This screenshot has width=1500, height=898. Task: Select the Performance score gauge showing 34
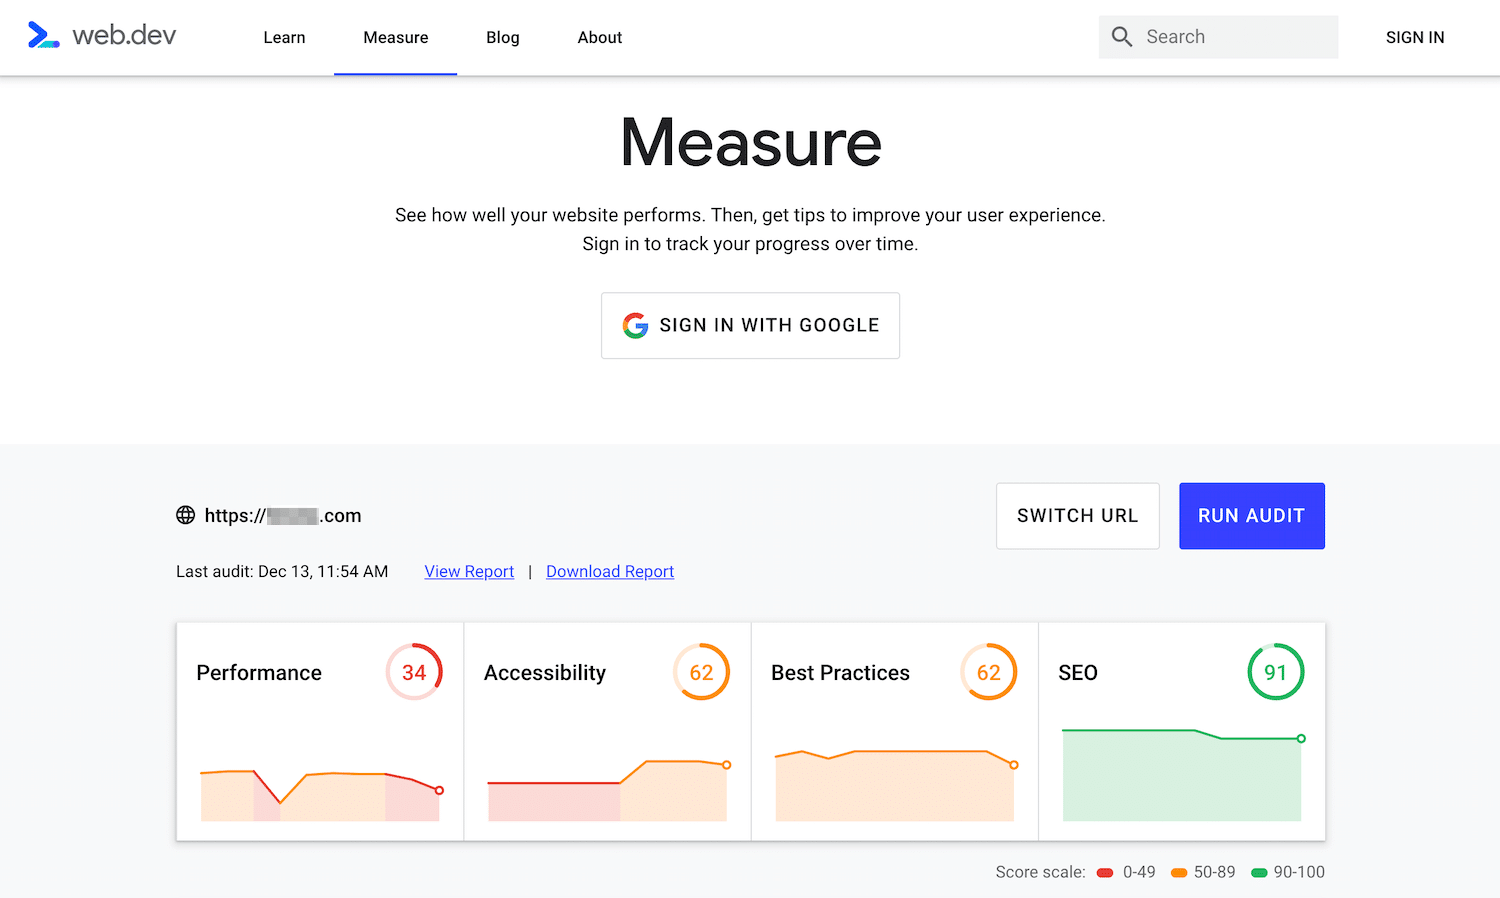point(414,672)
